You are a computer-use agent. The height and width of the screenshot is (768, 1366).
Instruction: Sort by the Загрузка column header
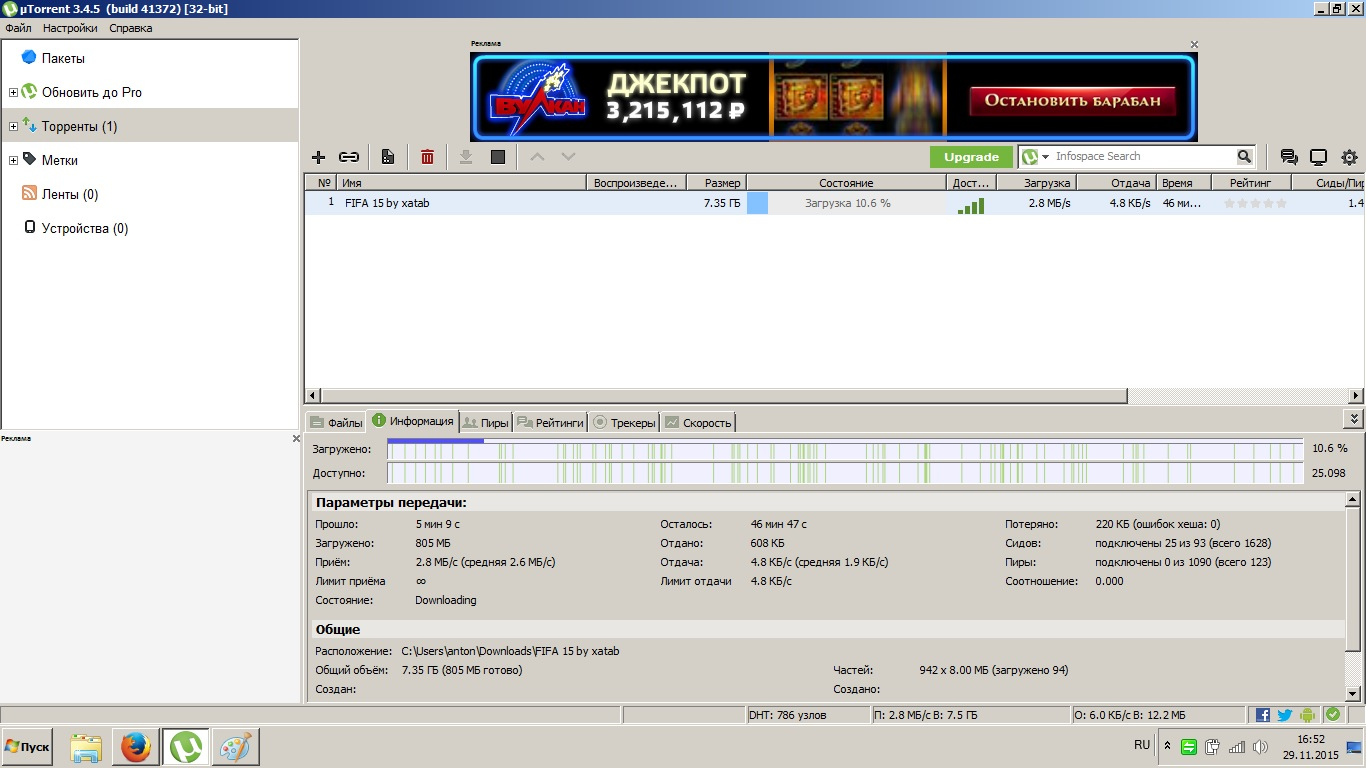pos(1036,183)
